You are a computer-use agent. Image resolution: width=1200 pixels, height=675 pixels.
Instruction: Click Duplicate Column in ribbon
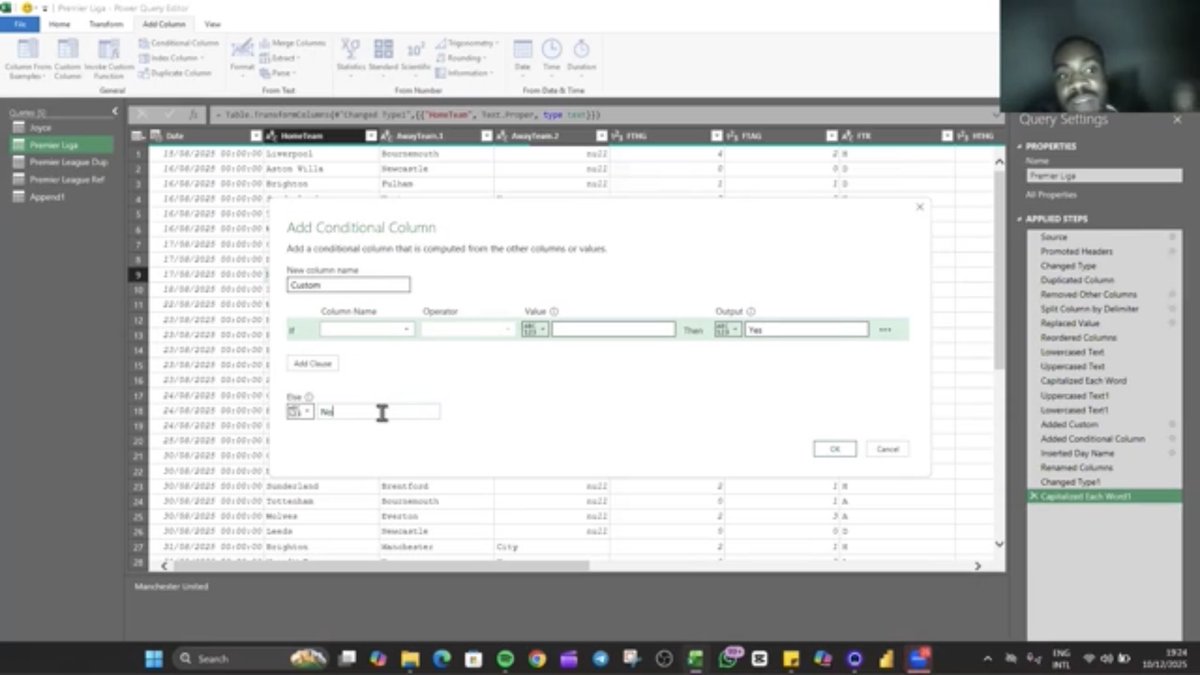tap(175, 73)
